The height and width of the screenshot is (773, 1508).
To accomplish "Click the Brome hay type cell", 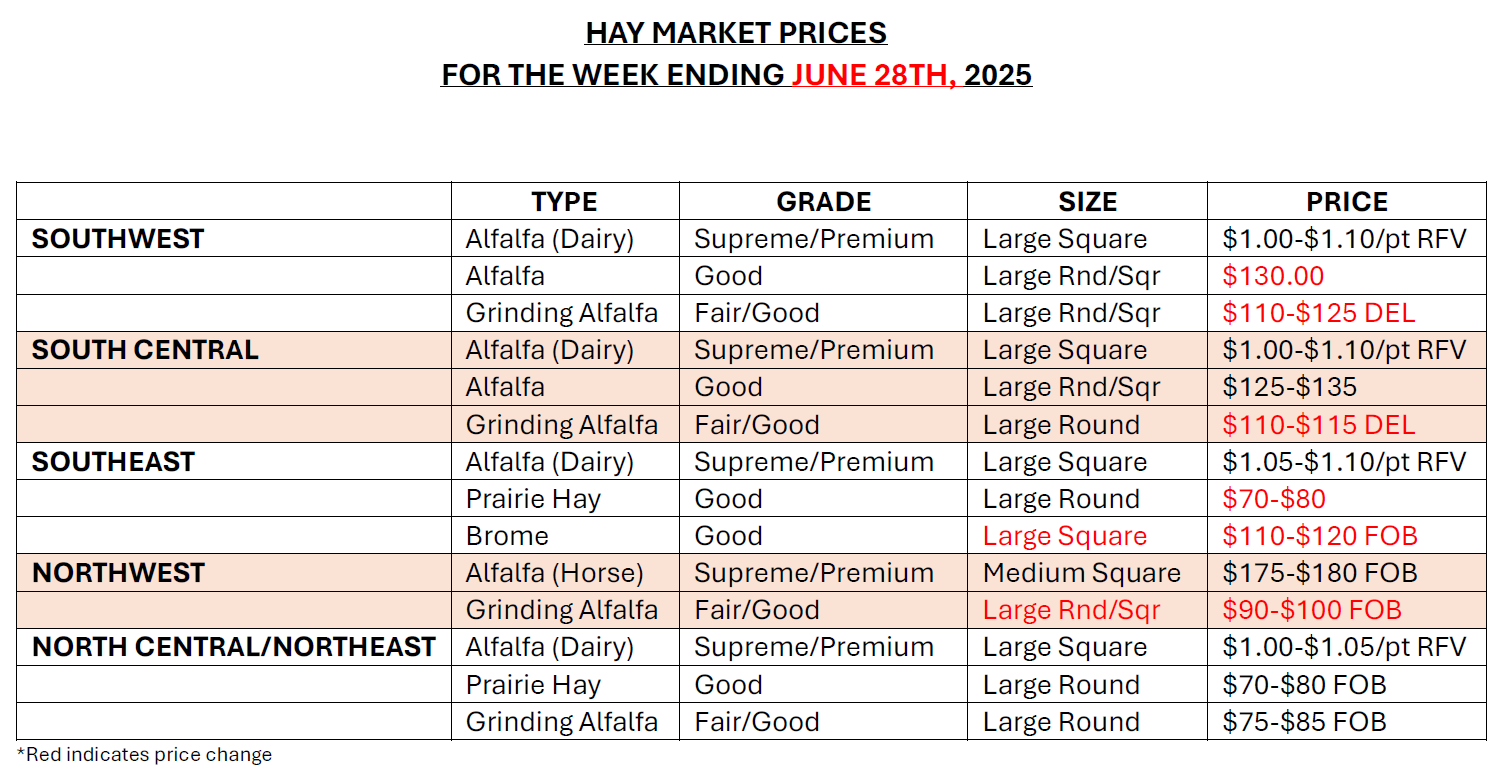I will [507, 536].
